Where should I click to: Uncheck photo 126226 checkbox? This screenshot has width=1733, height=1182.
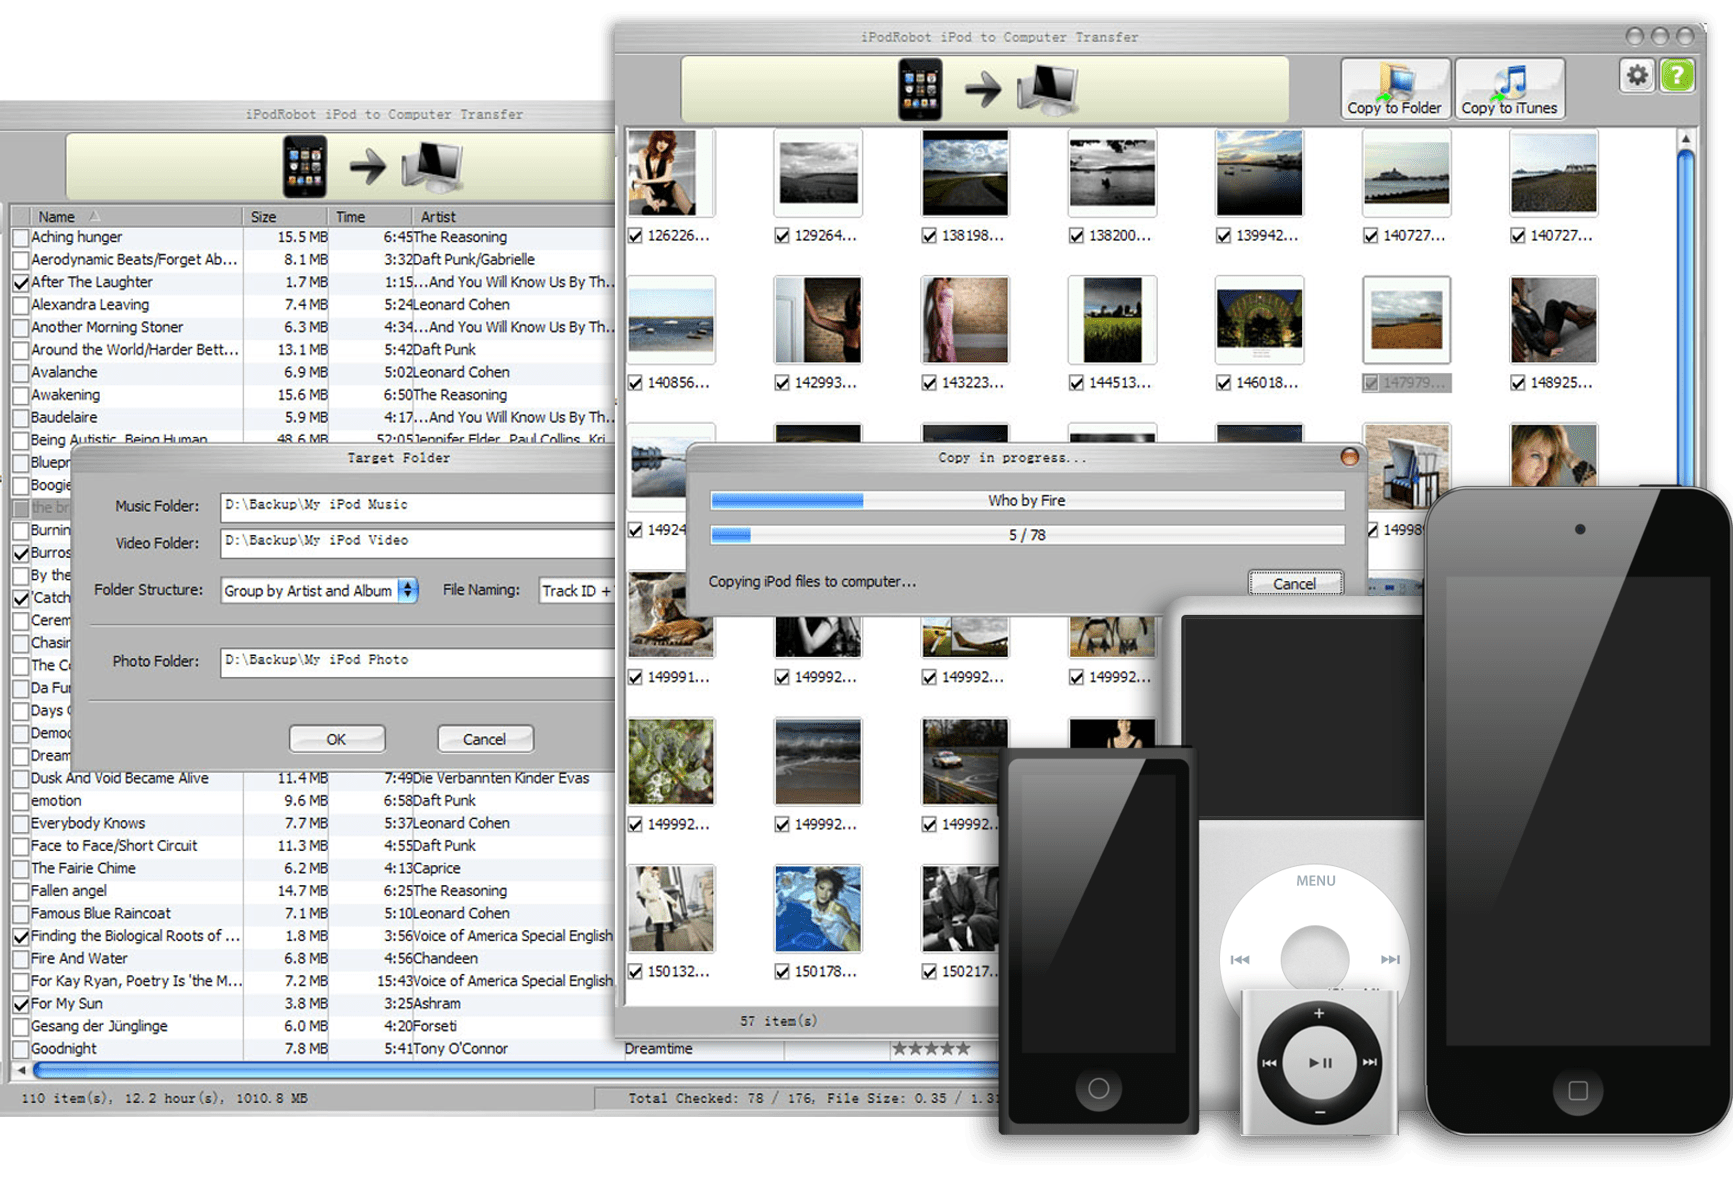point(634,236)
